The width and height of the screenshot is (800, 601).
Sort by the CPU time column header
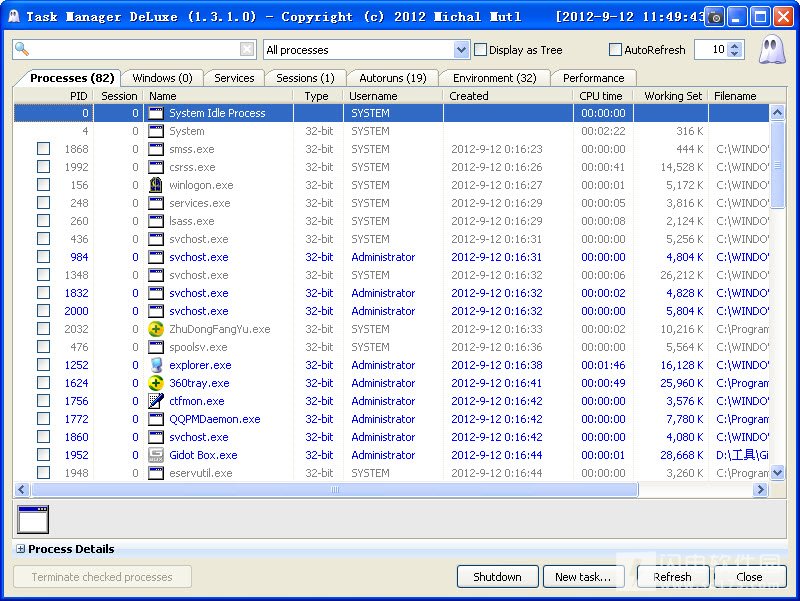(x=603, y=96)
